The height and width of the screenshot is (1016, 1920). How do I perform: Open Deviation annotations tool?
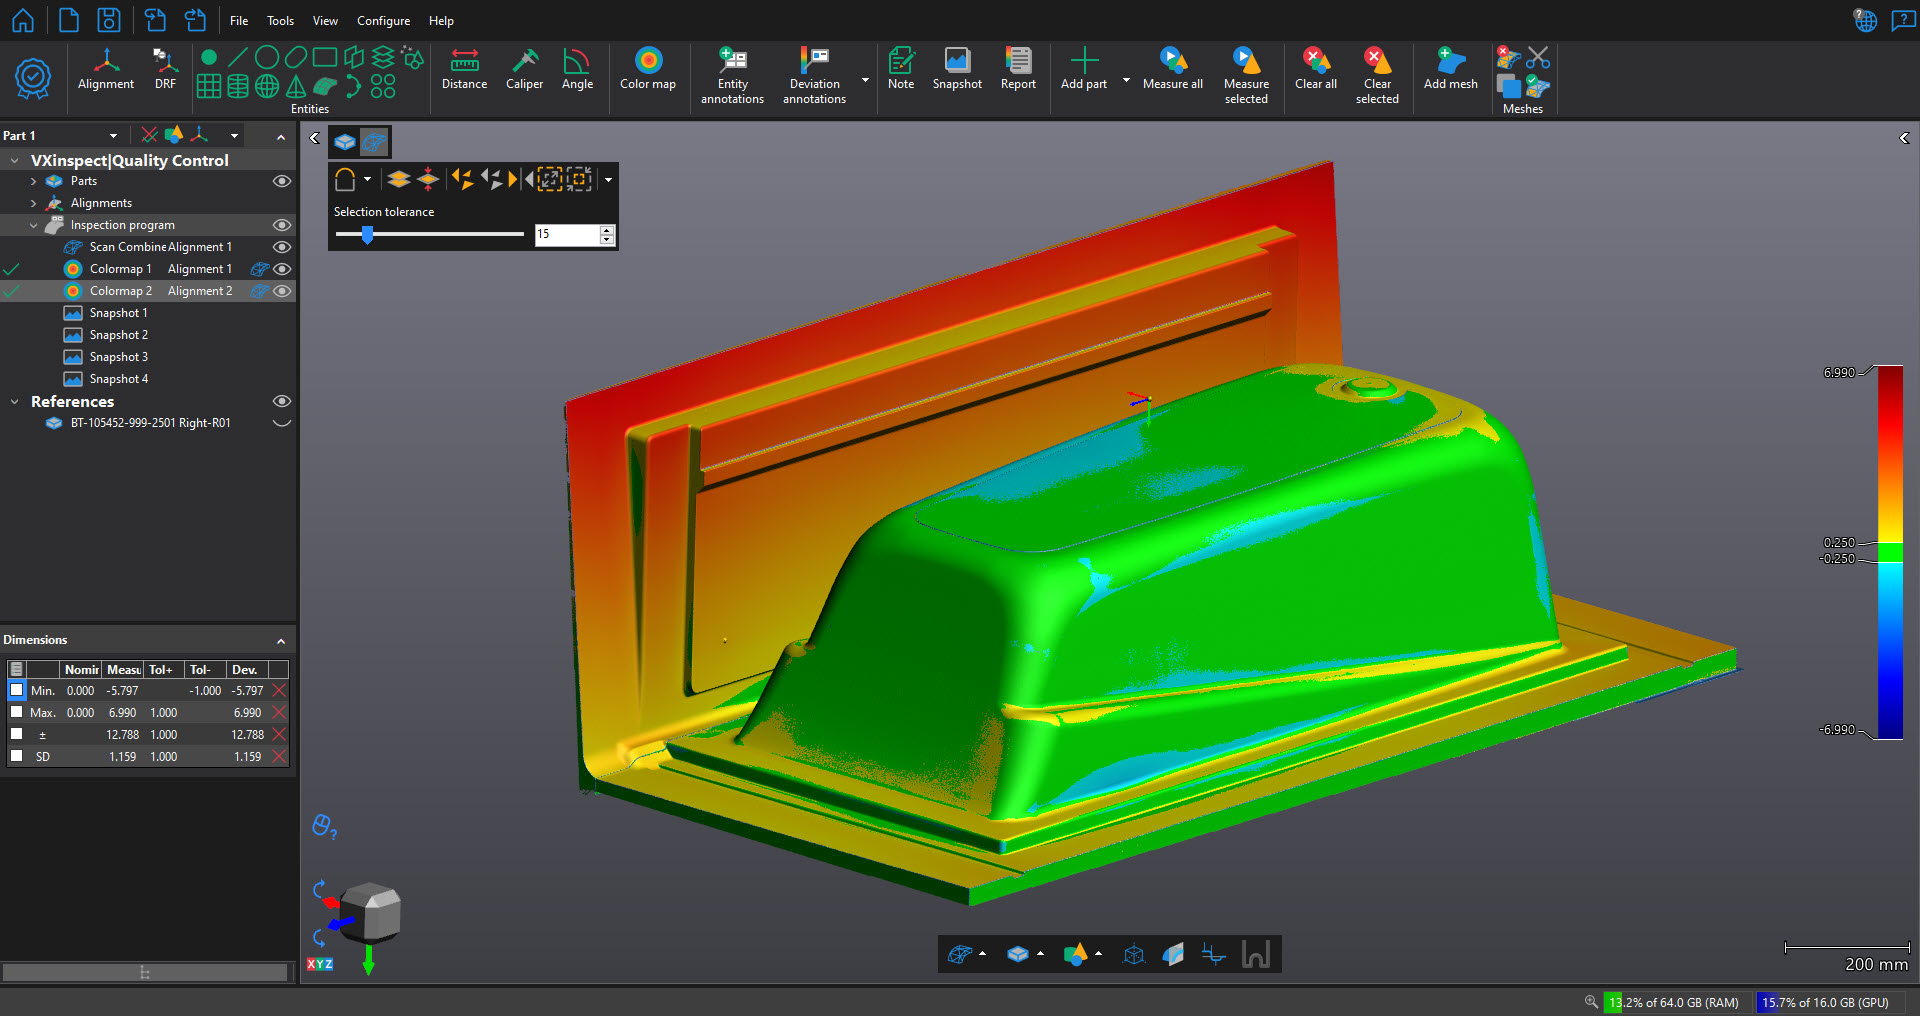[814, 75]
